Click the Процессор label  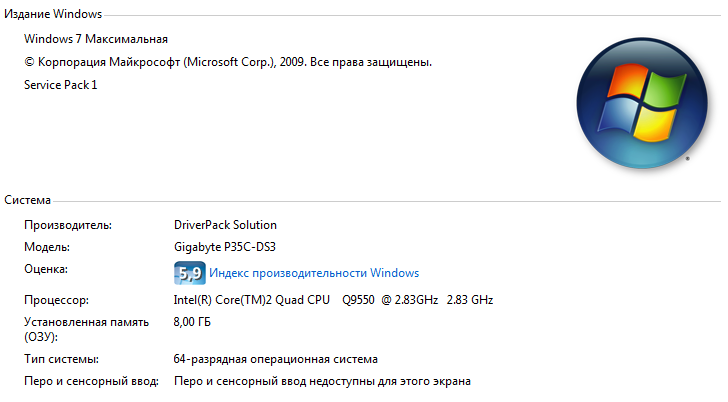pos(56,300)
